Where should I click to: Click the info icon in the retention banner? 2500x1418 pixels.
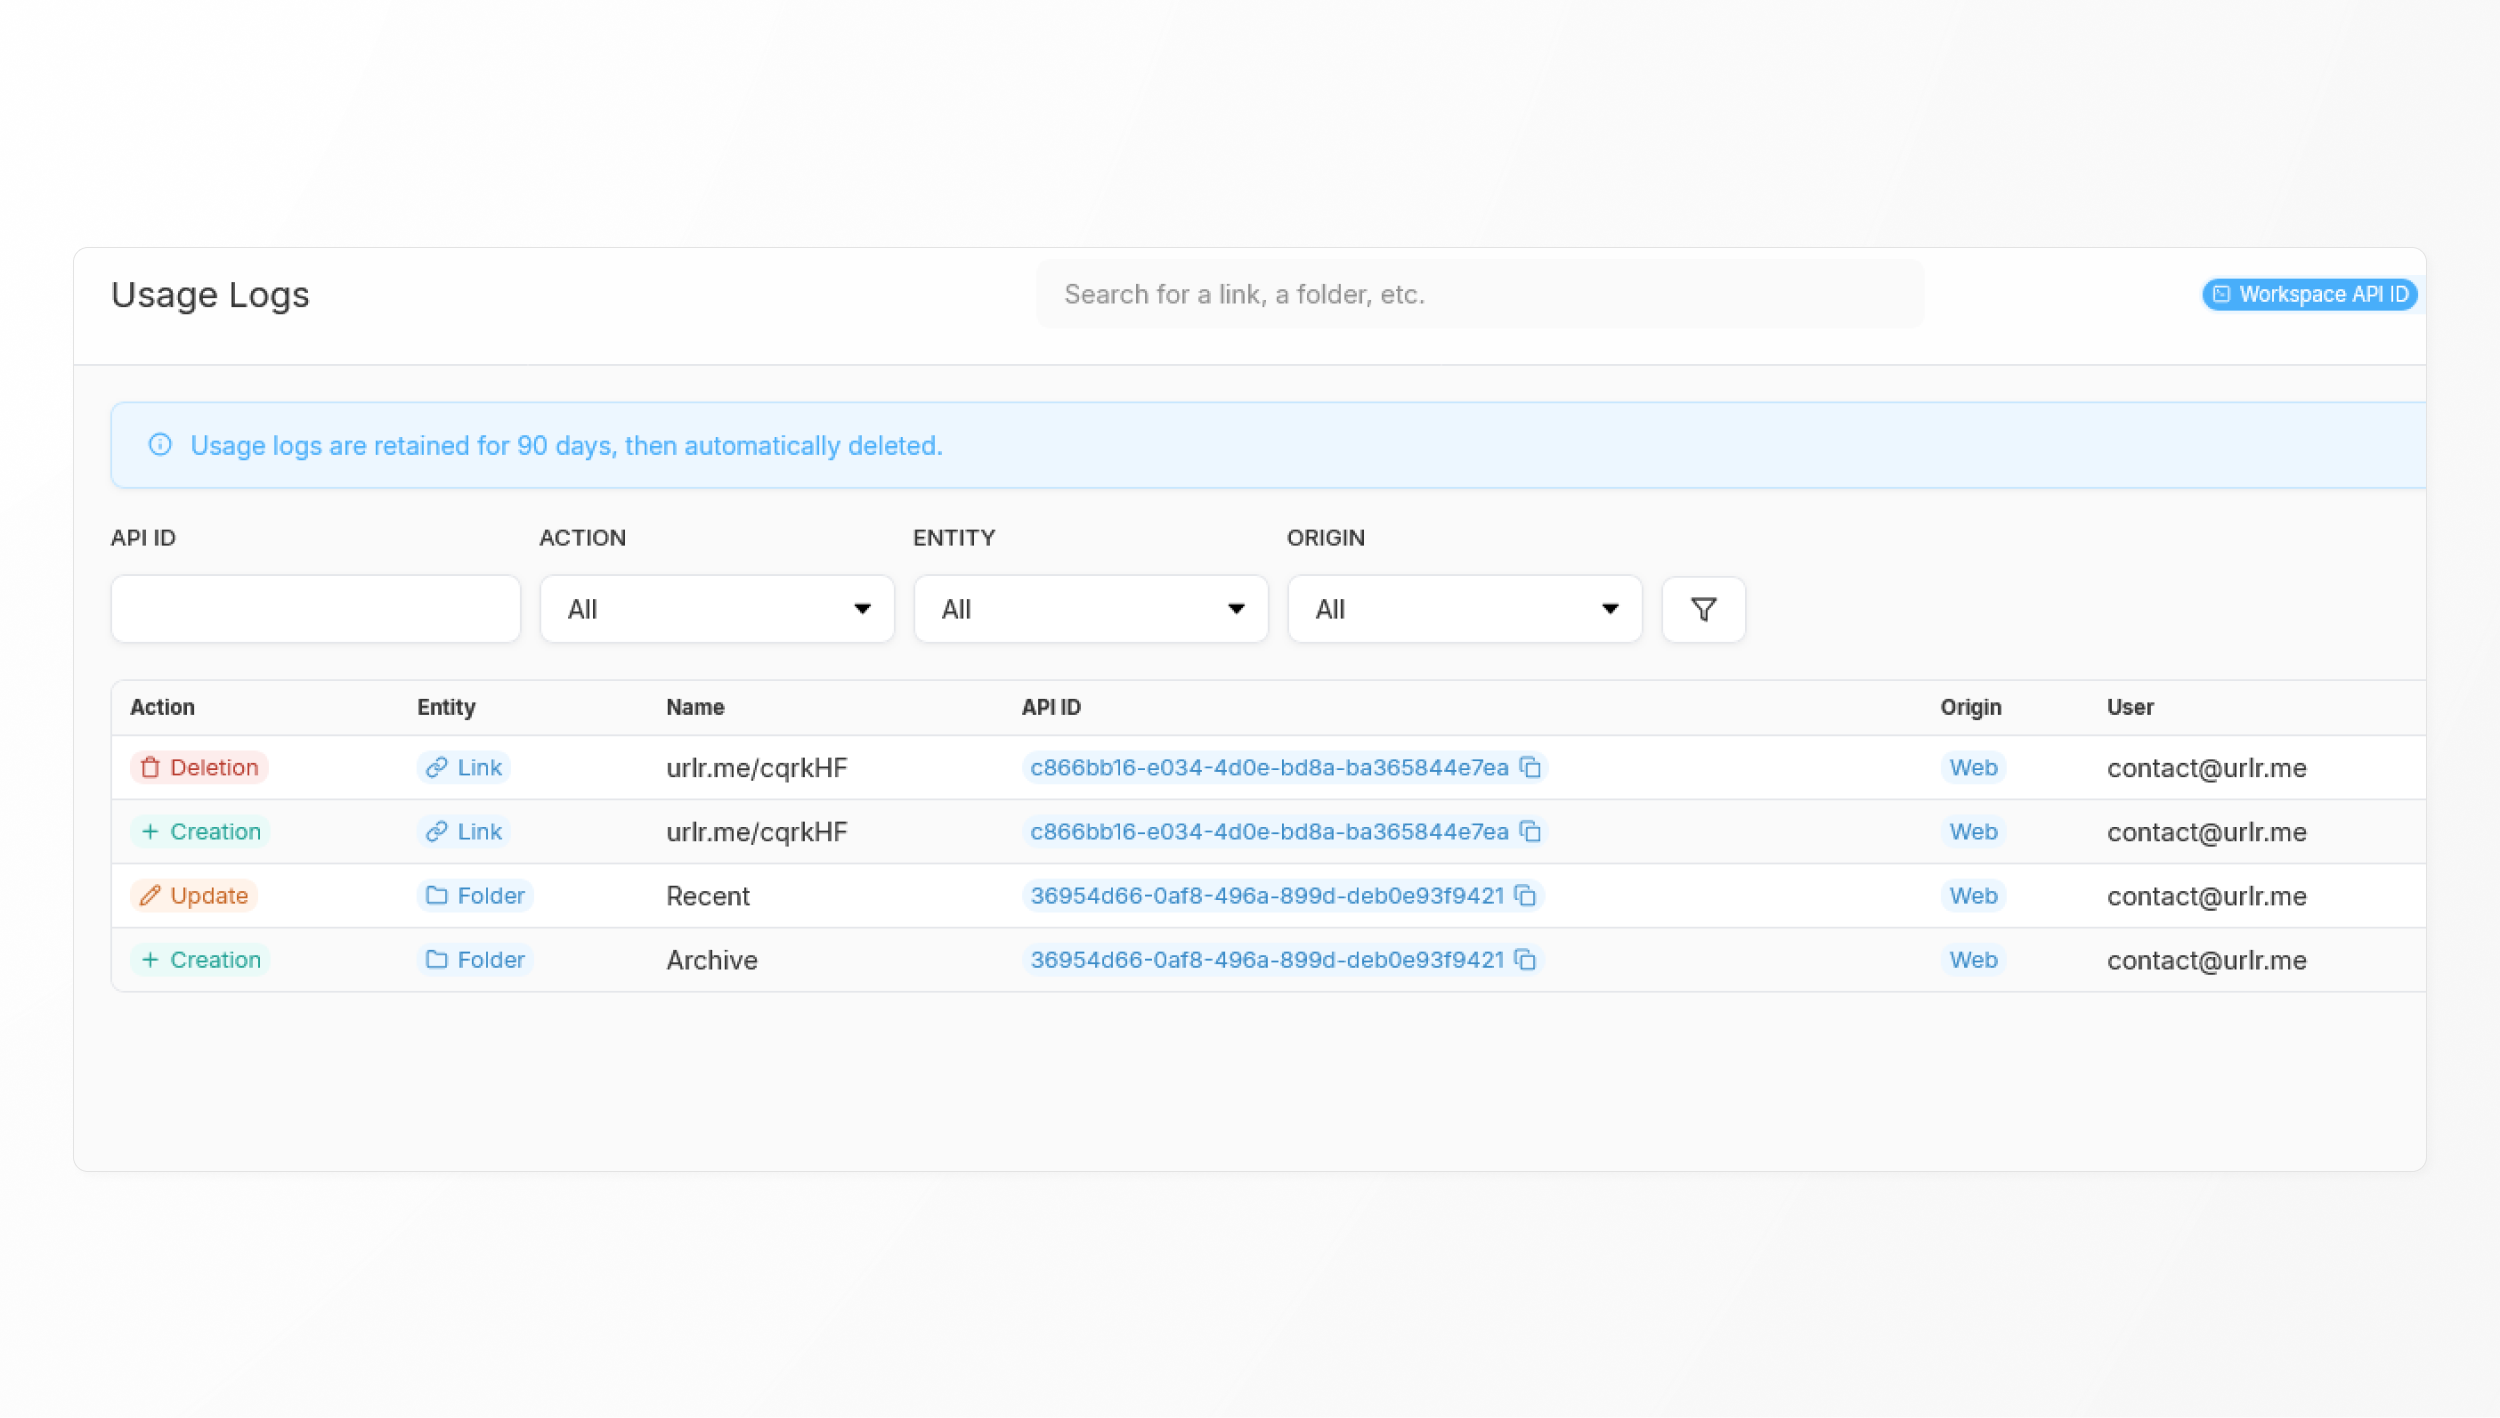(x=160, y=445)
